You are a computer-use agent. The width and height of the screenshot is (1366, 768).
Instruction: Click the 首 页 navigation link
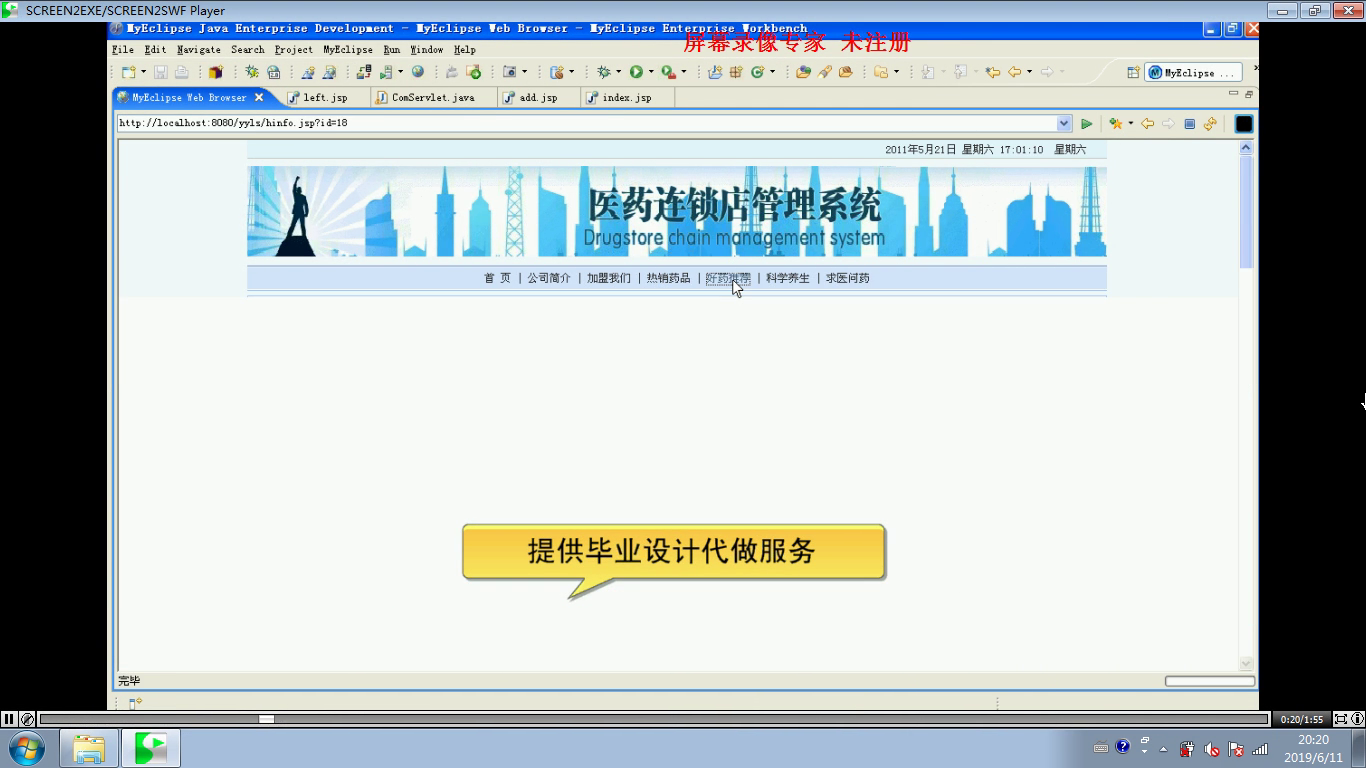[497, 278]
